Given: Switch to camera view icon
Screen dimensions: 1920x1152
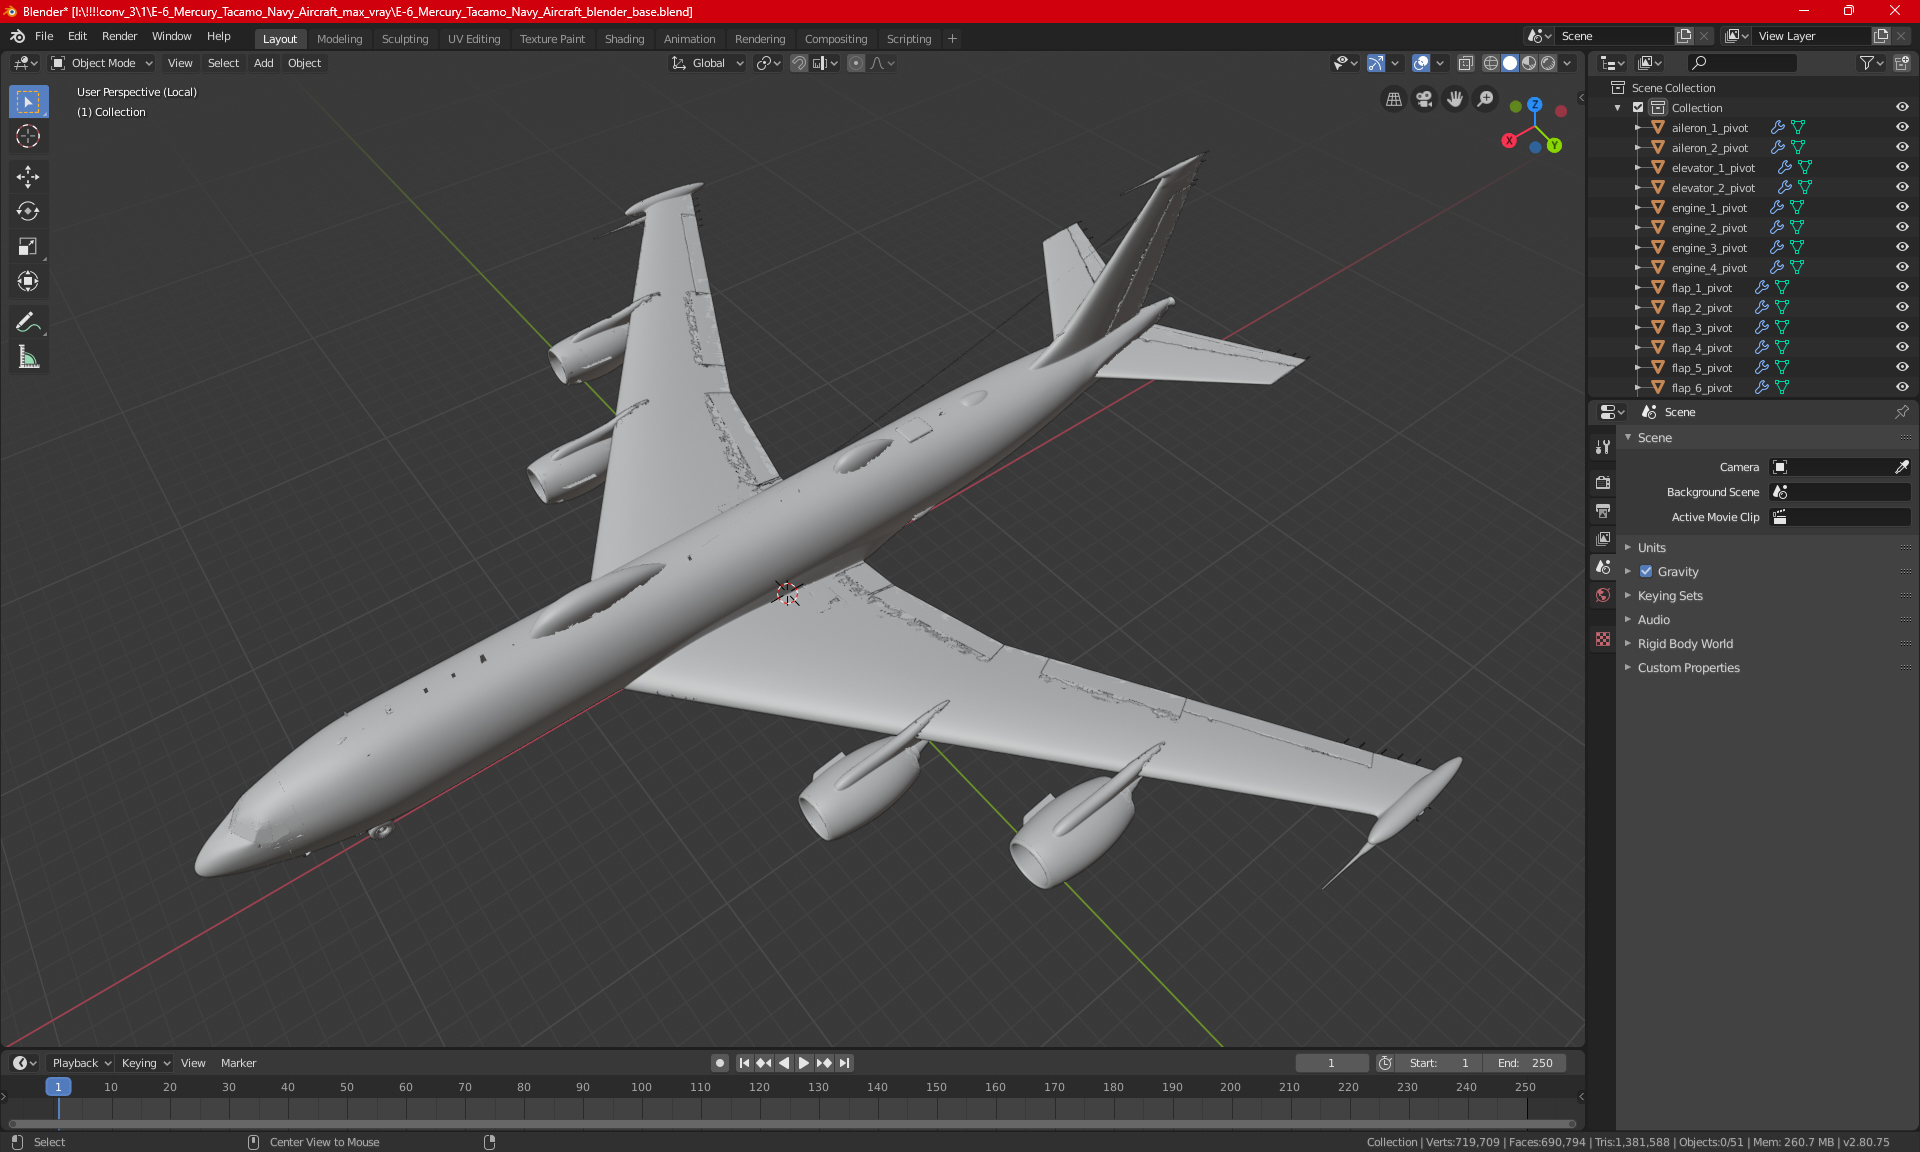Looking at the screenshot, I should pos(1424,99).
